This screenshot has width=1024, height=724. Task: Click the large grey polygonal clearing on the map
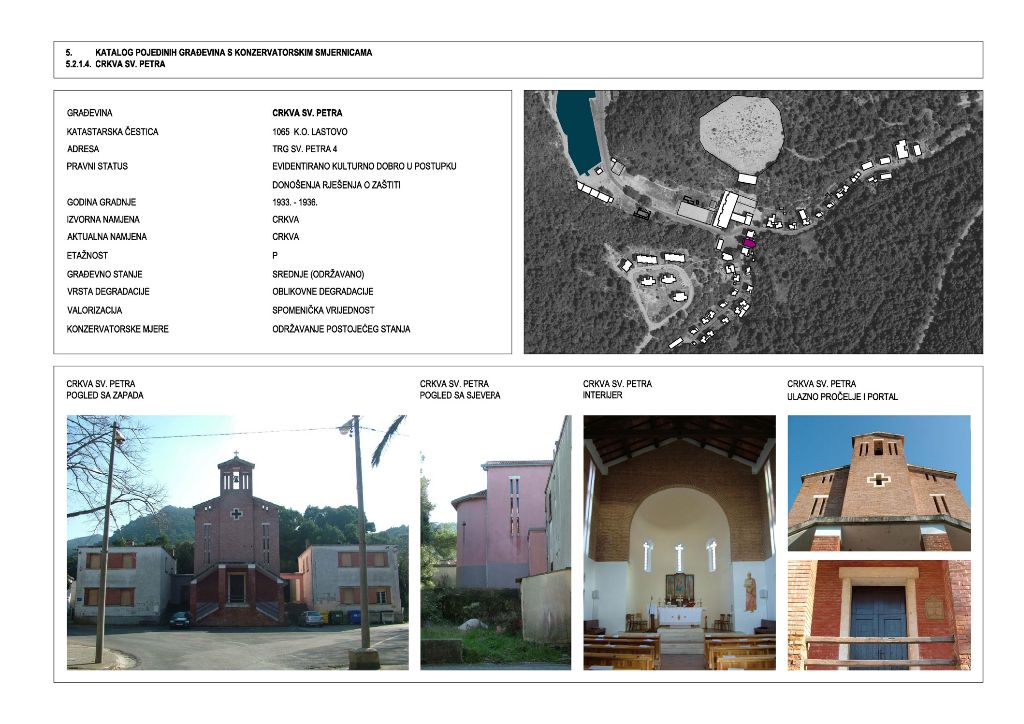[741, 135]
